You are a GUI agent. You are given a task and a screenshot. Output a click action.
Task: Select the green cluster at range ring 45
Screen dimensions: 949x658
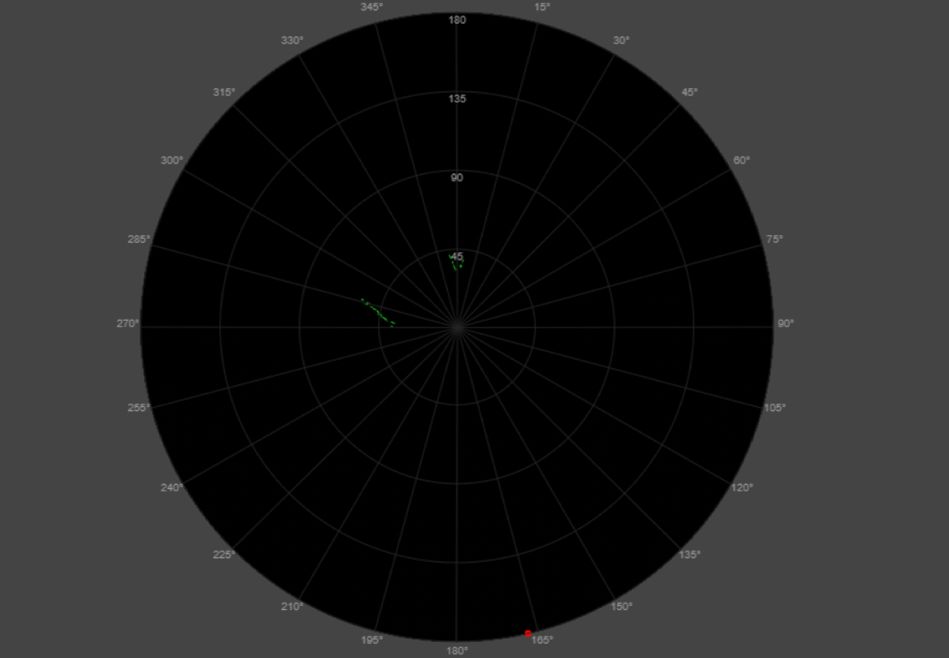click(456, 262)
